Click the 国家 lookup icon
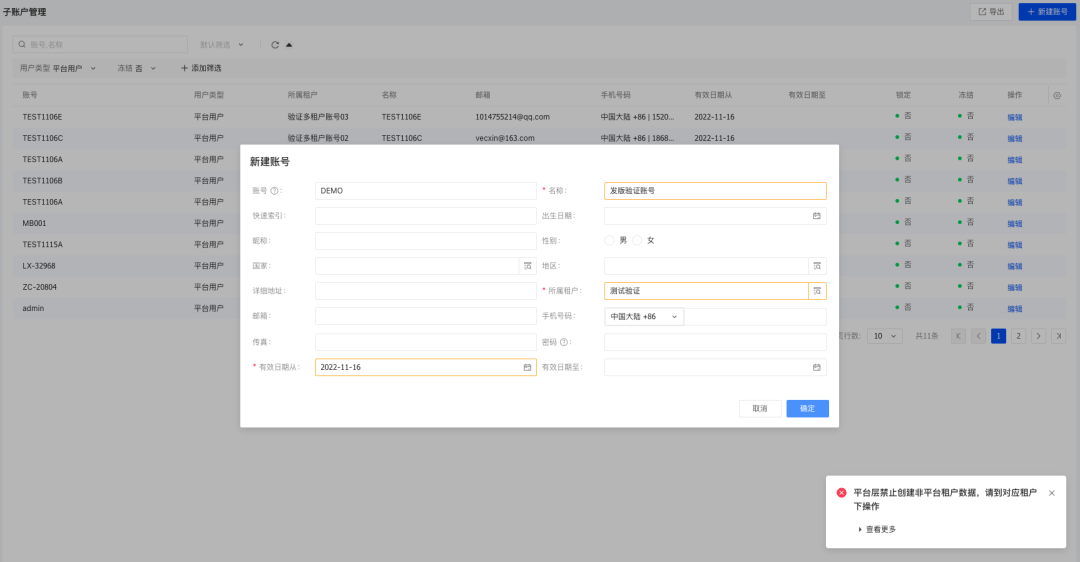1080x562 pixels. (x=527, y=266)
